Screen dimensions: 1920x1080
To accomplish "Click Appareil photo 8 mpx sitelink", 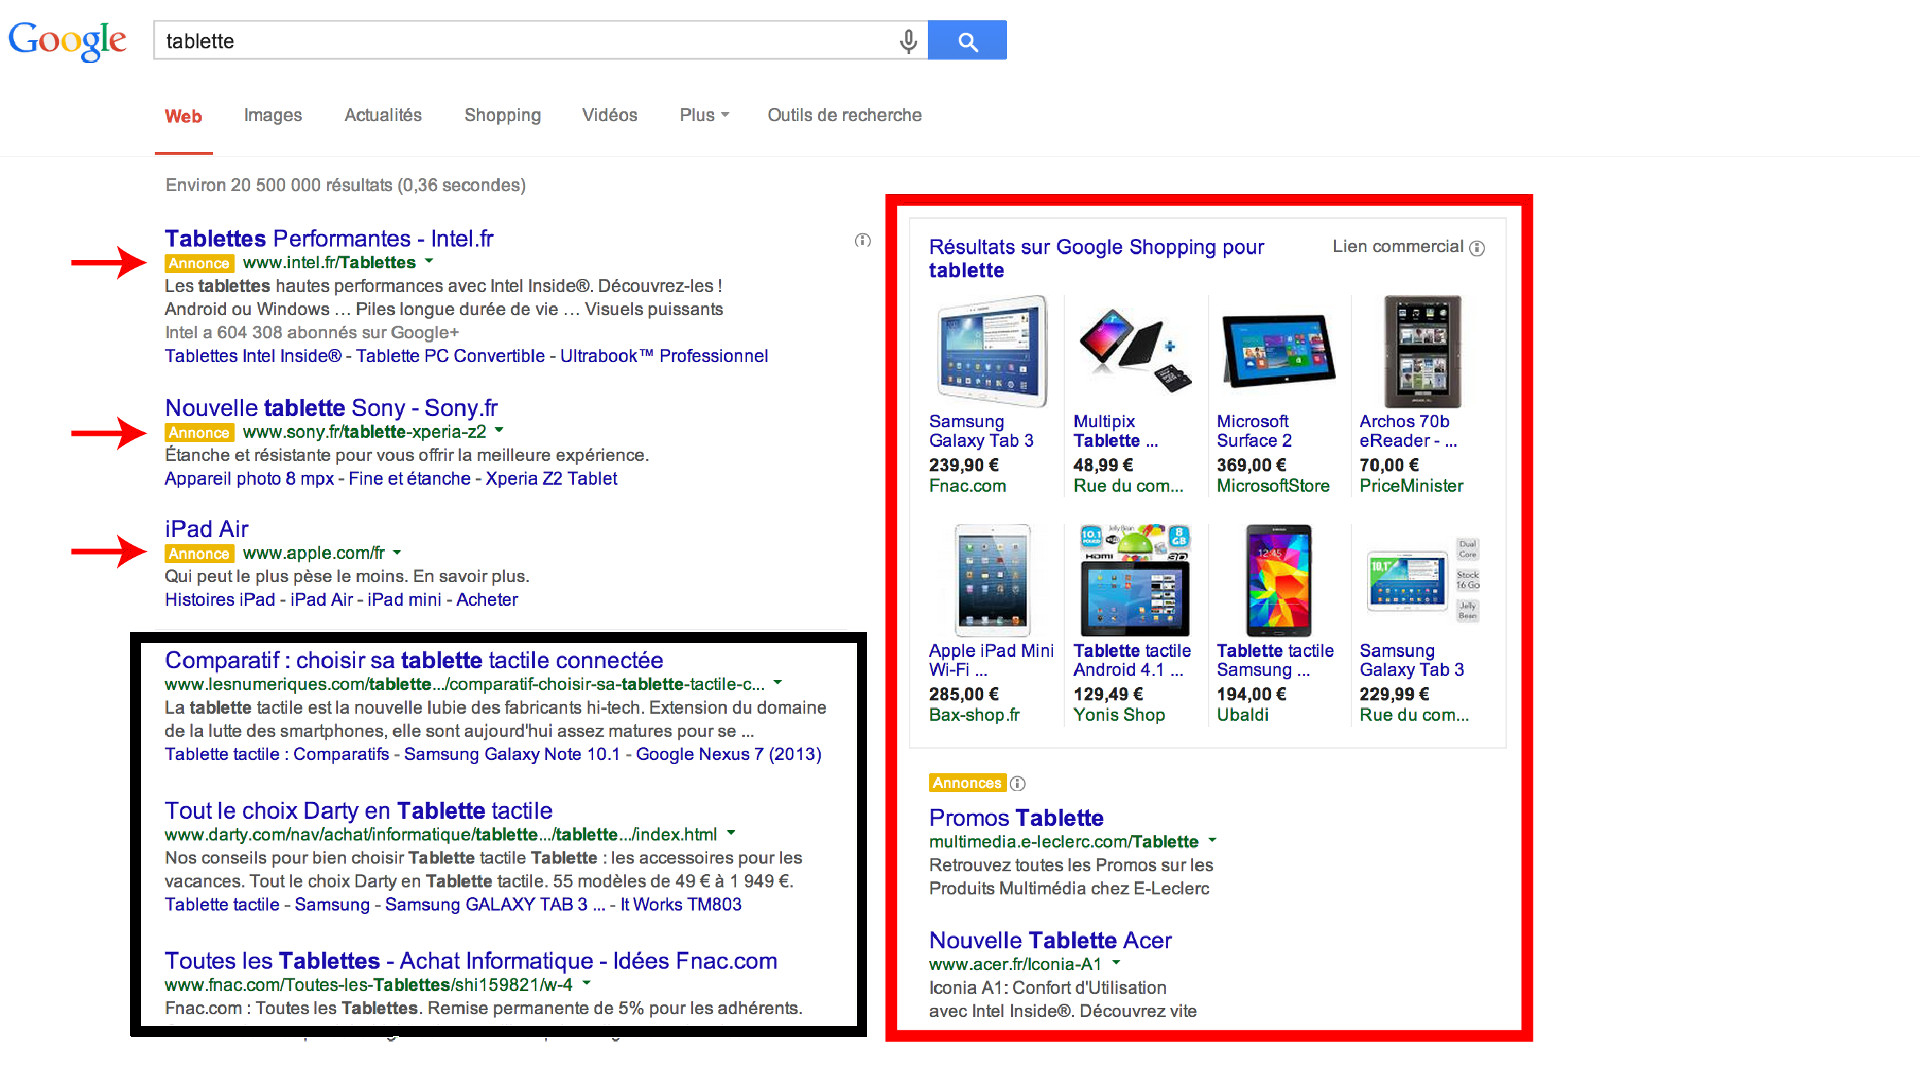I will click(249, 479).
